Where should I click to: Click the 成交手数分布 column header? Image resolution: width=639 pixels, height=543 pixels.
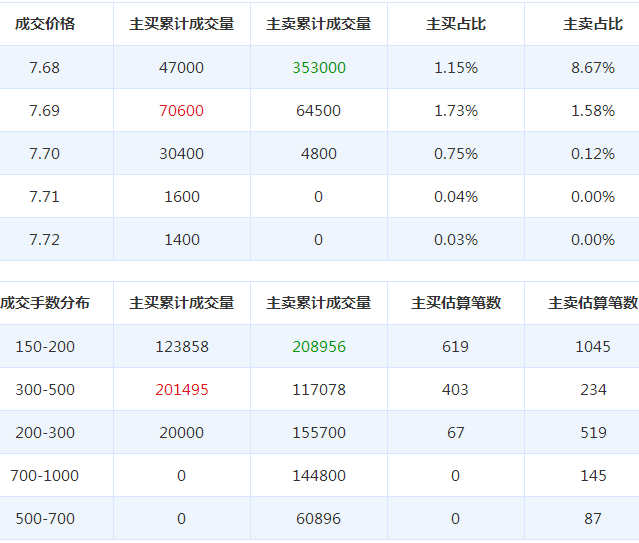click(x=45, y=303)
